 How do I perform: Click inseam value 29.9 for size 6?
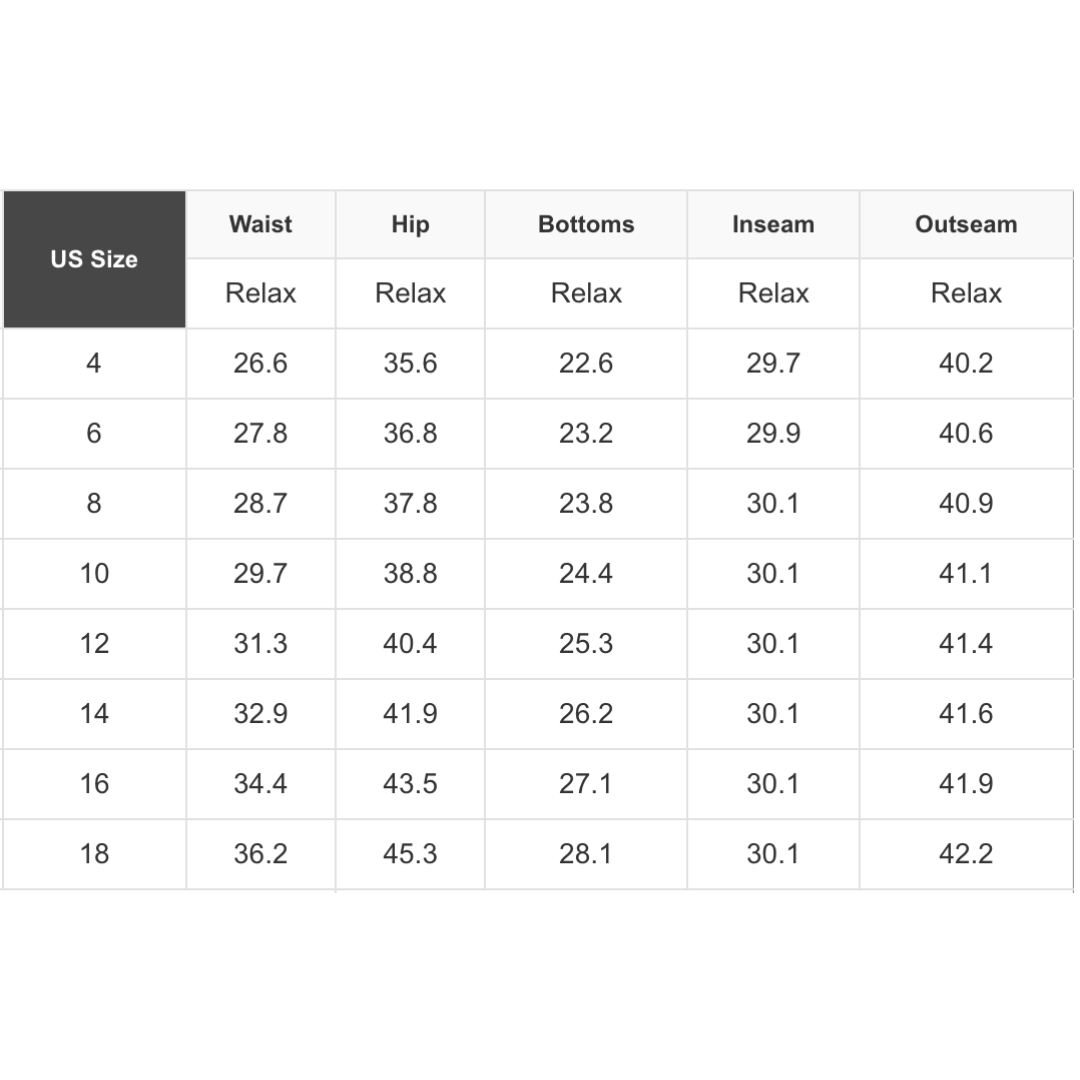pyautogui.click(x=773, y=433)
